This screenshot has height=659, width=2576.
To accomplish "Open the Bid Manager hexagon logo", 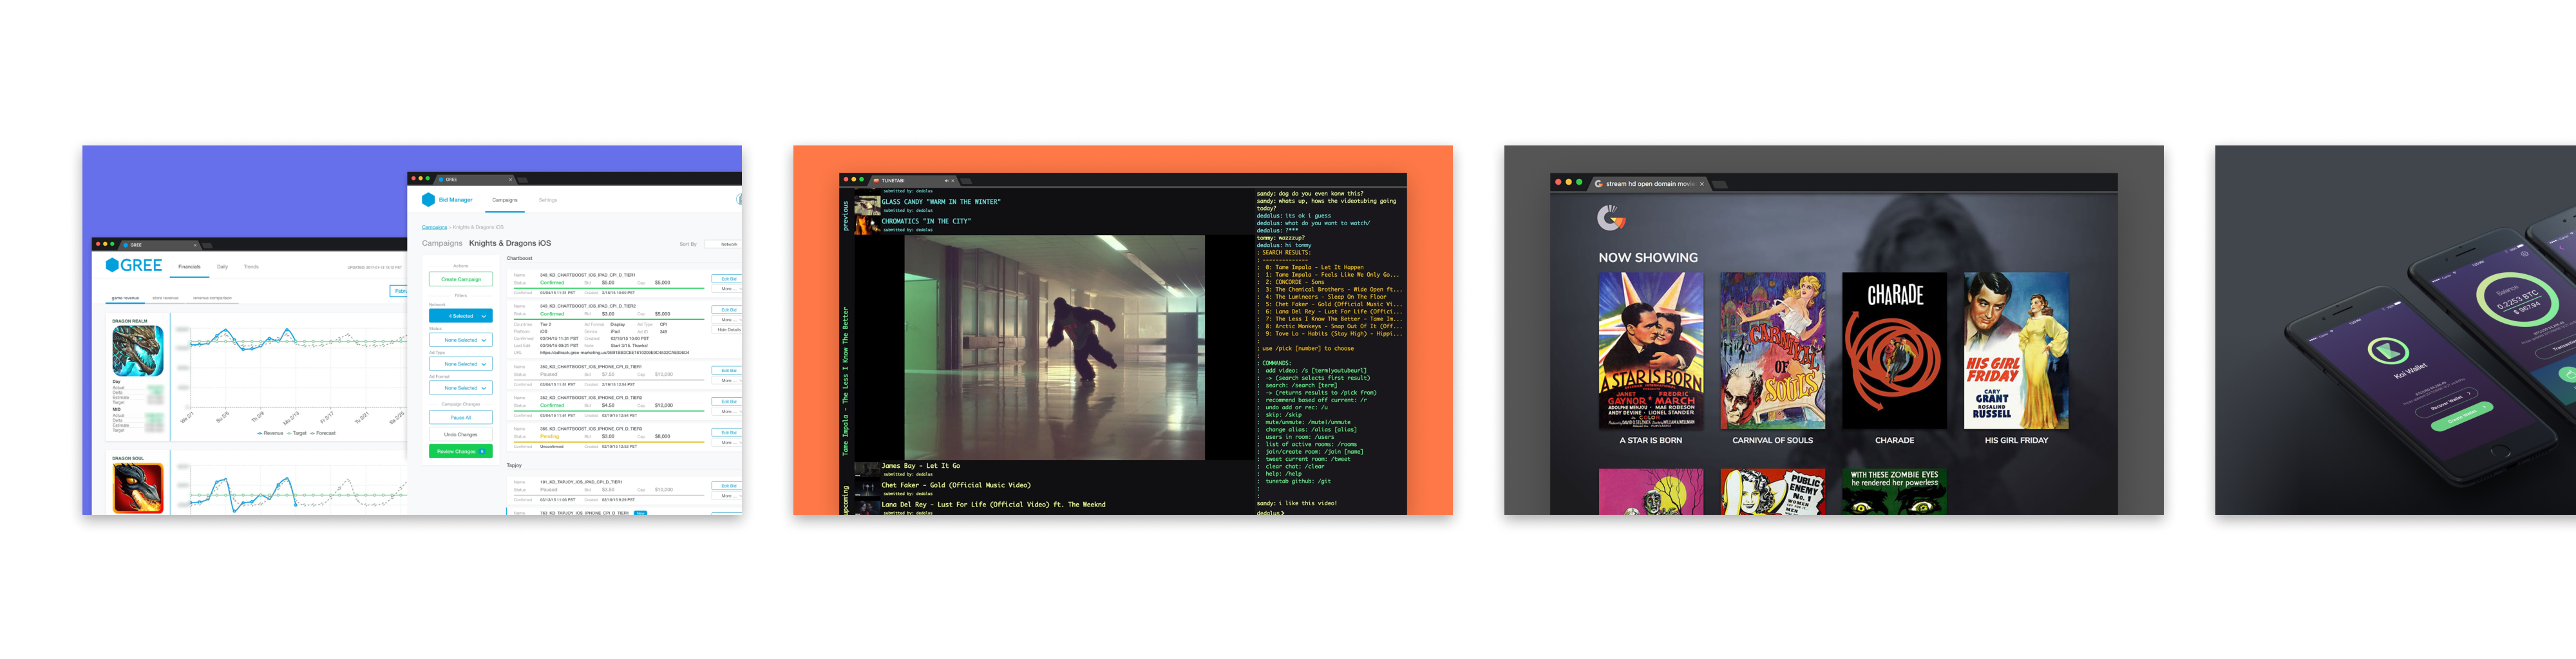I will click(428, 200).
